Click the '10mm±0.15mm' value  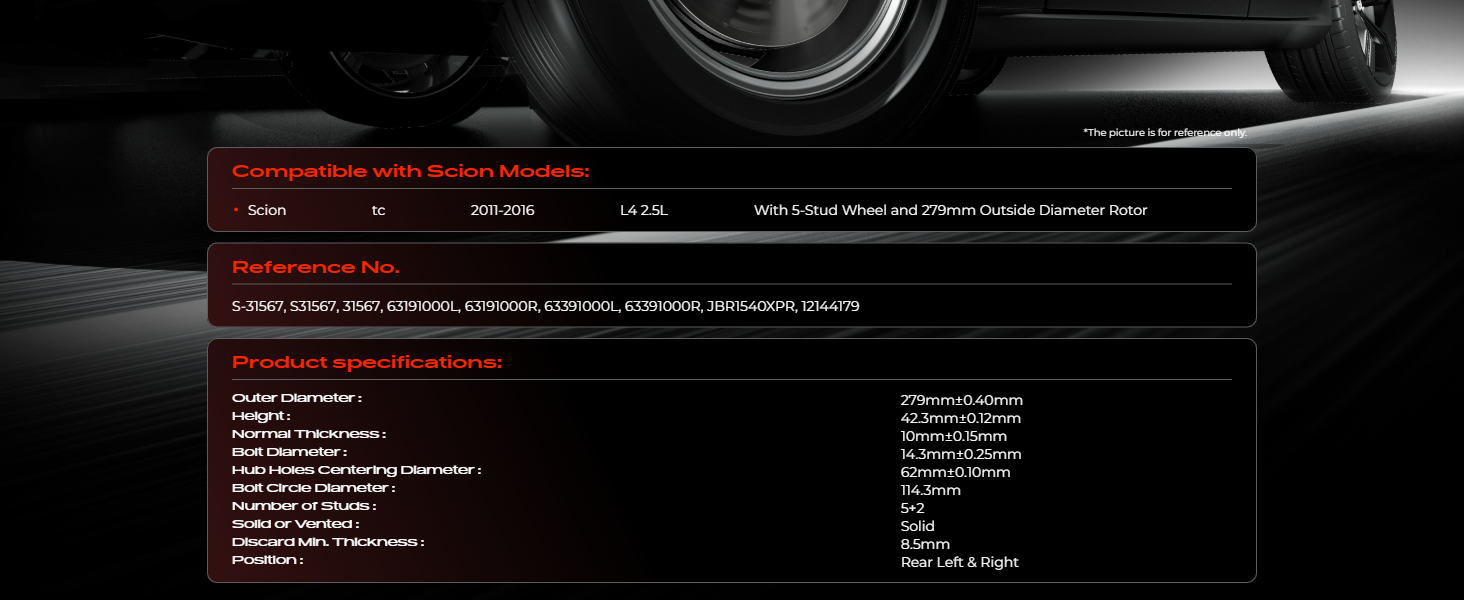point(954,436)
